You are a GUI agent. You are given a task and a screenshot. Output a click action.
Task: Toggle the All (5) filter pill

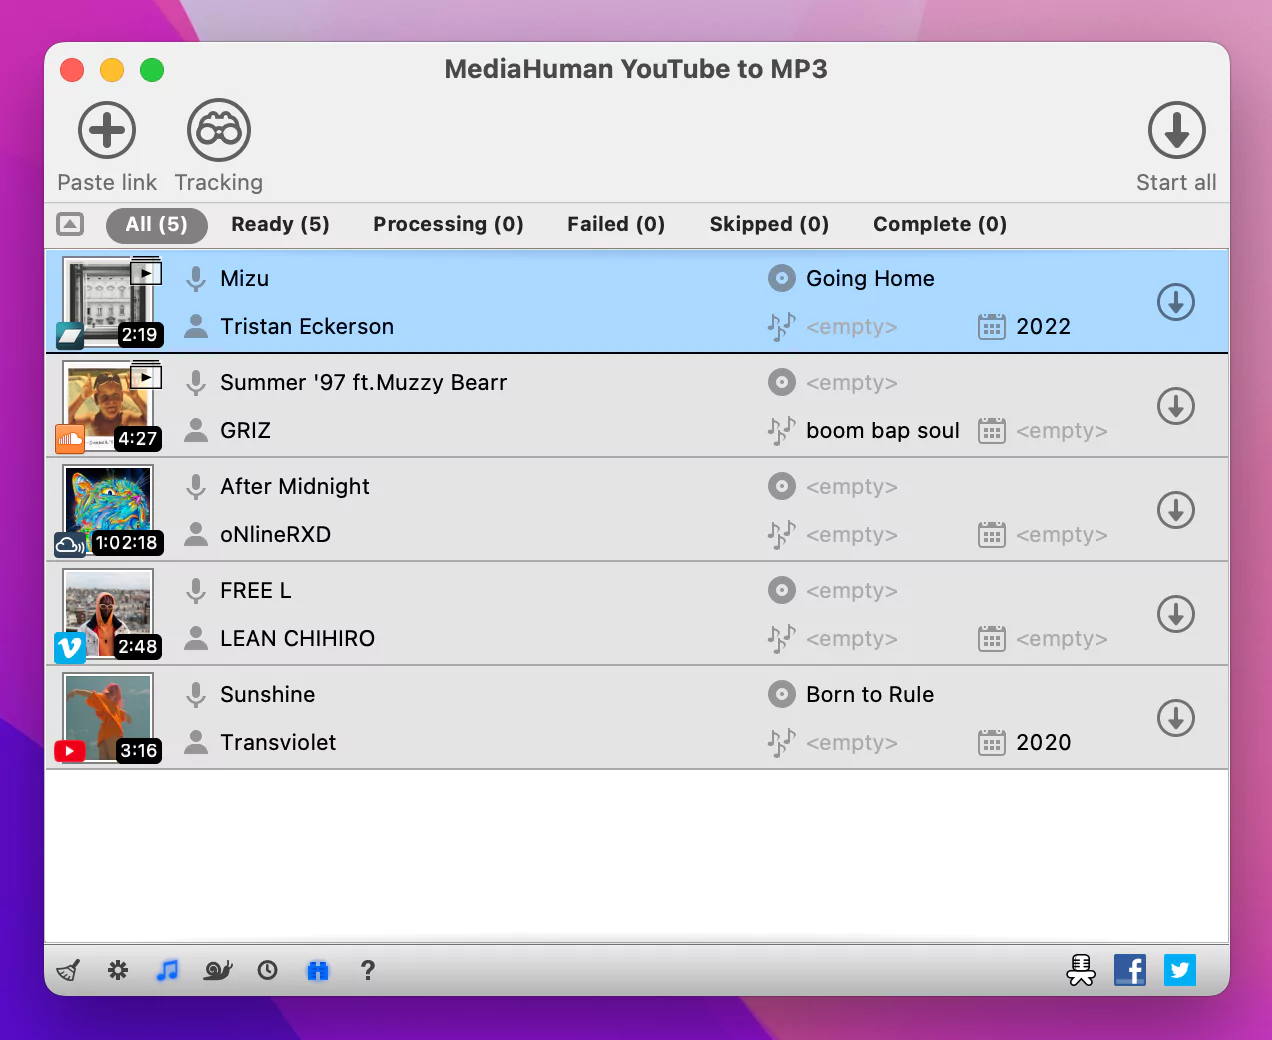tap(156, 225)
